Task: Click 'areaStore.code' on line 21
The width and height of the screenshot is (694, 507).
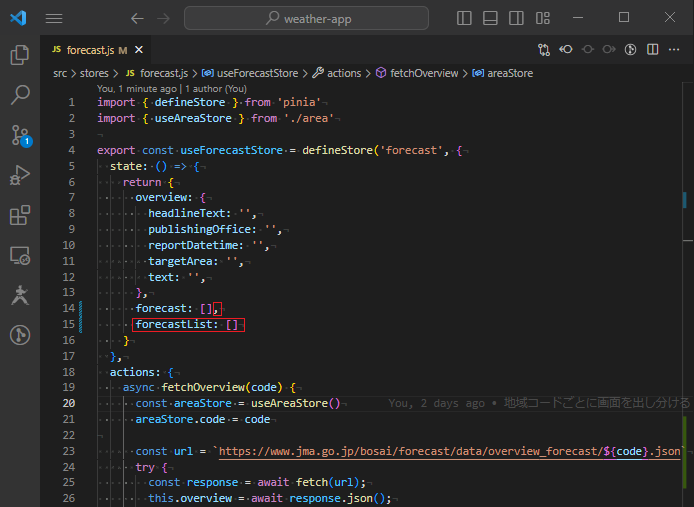Action: point(180,419)
